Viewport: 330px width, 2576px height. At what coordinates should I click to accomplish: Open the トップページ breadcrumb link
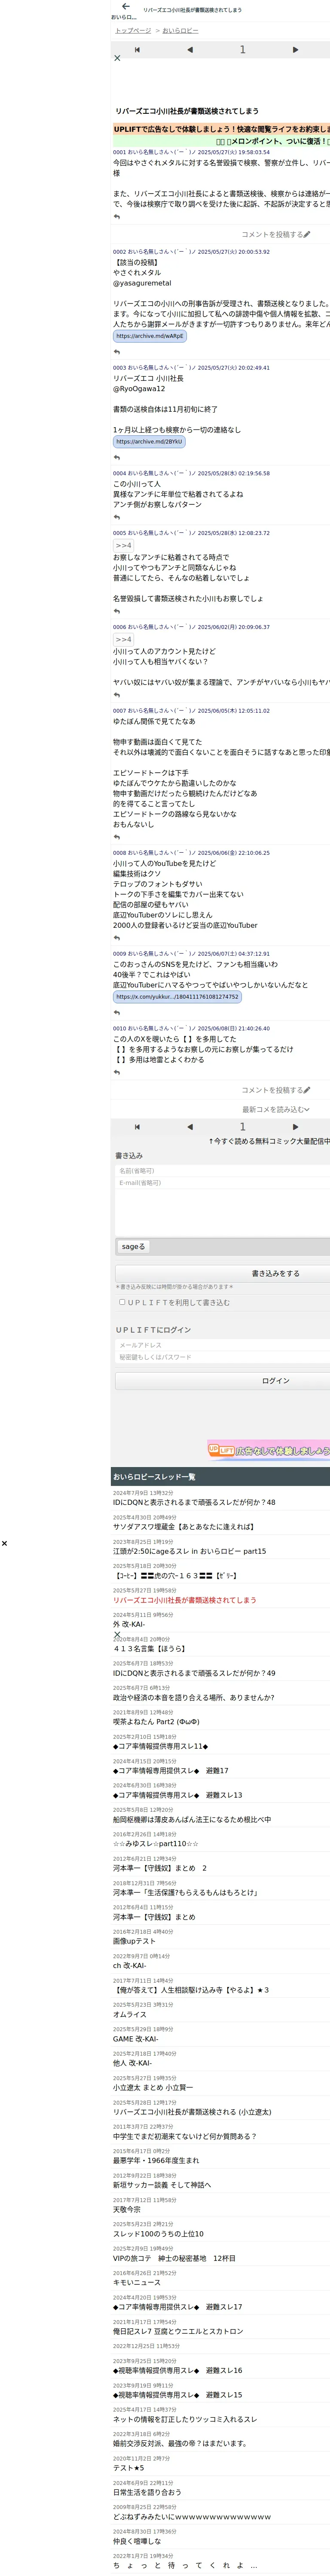133,31
